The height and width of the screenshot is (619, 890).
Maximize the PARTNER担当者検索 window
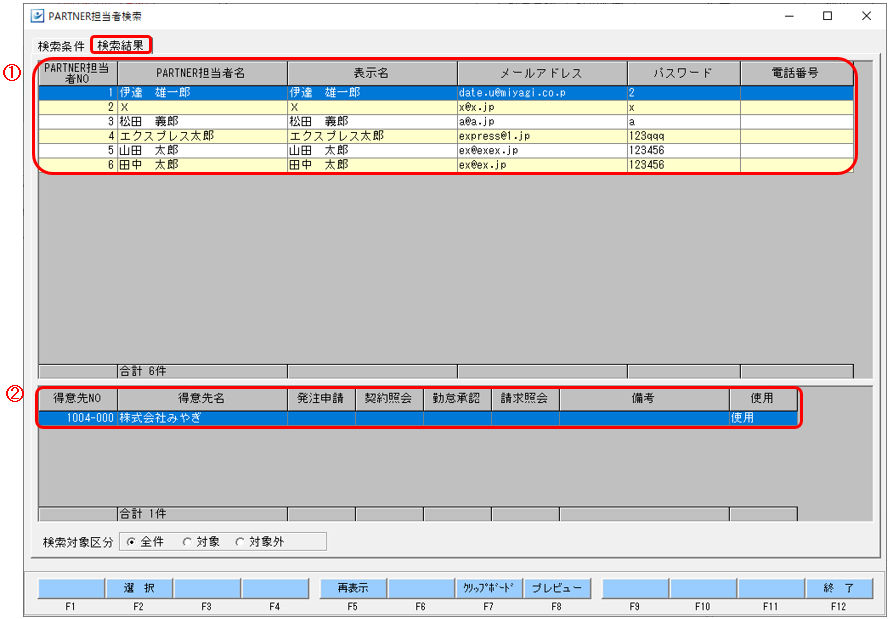828,16
